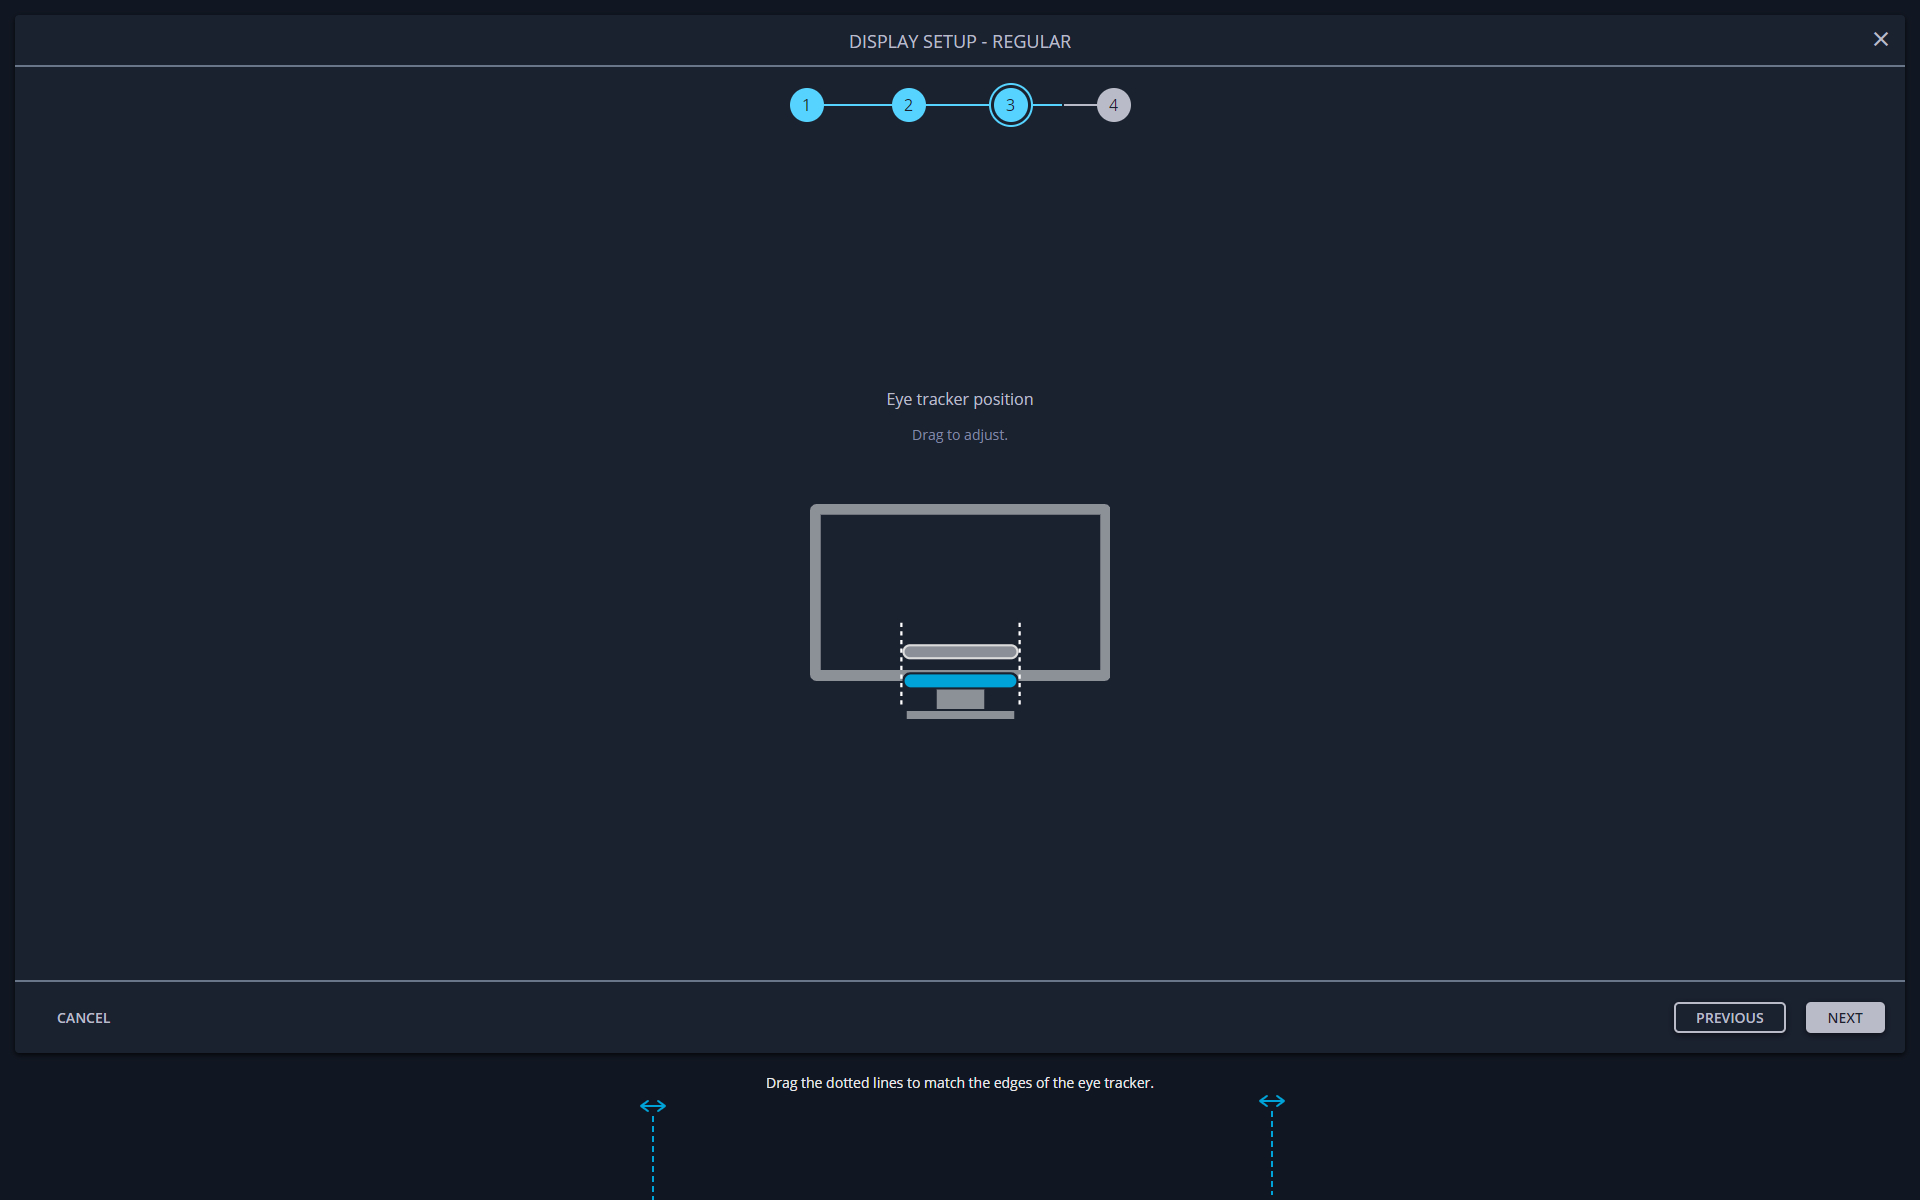The image size is (1920, 1200).
Task: Click CANCEL to abort the setup
Action: point(83,1017)
